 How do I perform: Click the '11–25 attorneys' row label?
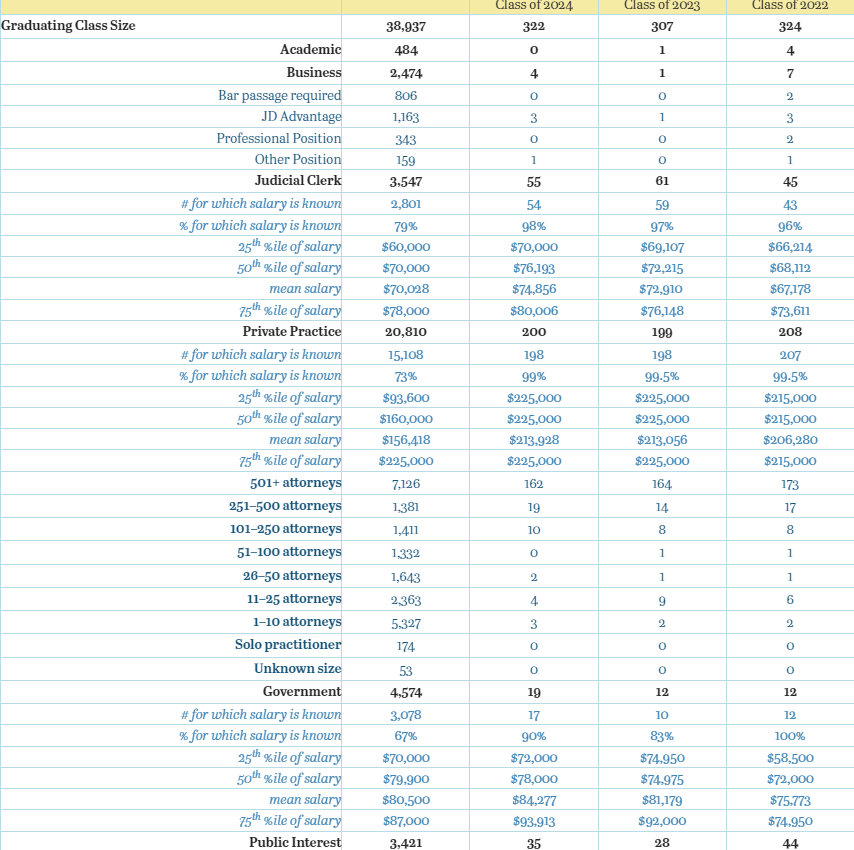point(294,599)
